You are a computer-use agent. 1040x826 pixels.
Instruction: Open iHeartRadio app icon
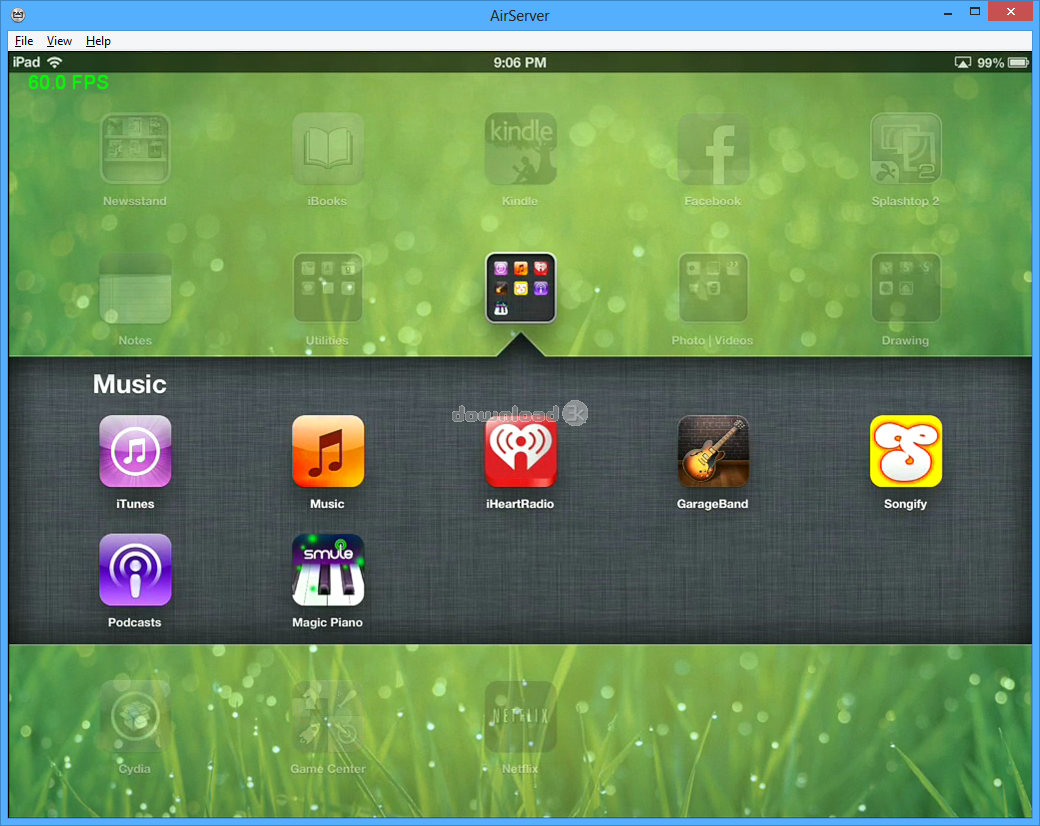point(520,451)
